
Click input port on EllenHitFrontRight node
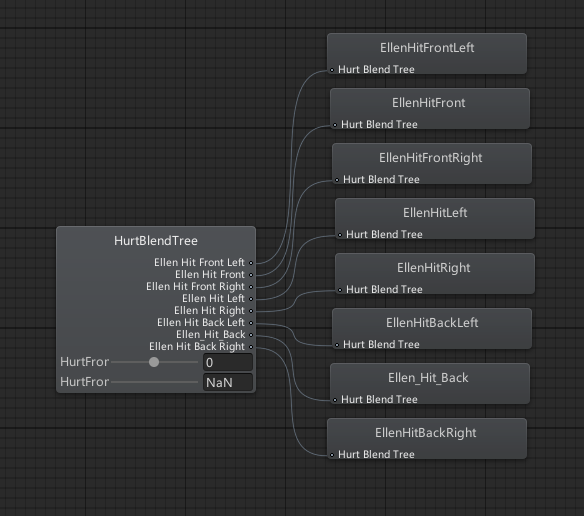pyautogui.click(x=337, y=180)
